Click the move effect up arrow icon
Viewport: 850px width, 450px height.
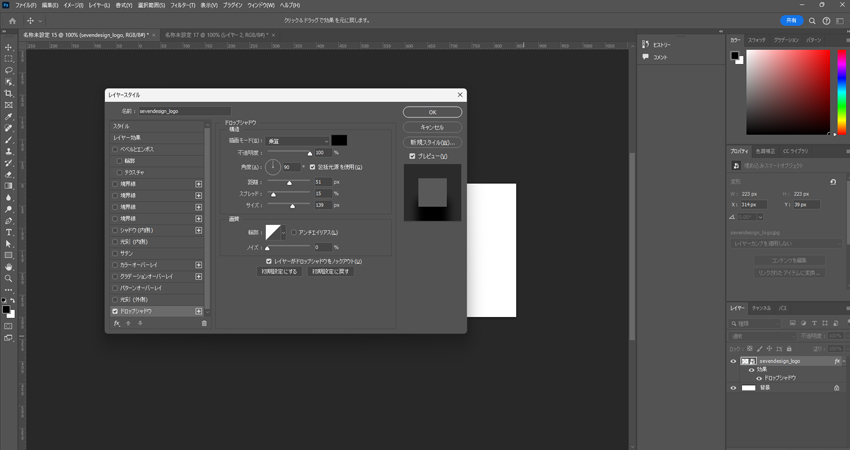(x=128, y=323)
